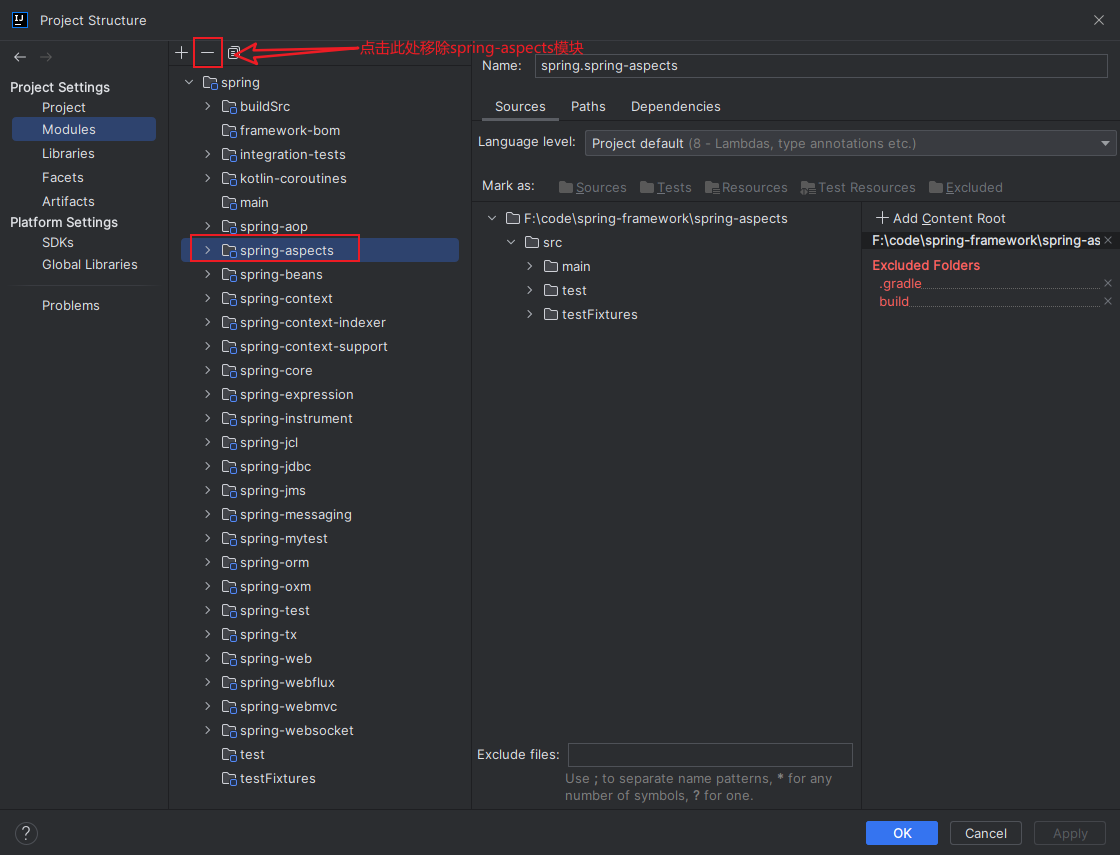Collapse the spring-aspects content root
The image size is (1120, 855).
492,218
